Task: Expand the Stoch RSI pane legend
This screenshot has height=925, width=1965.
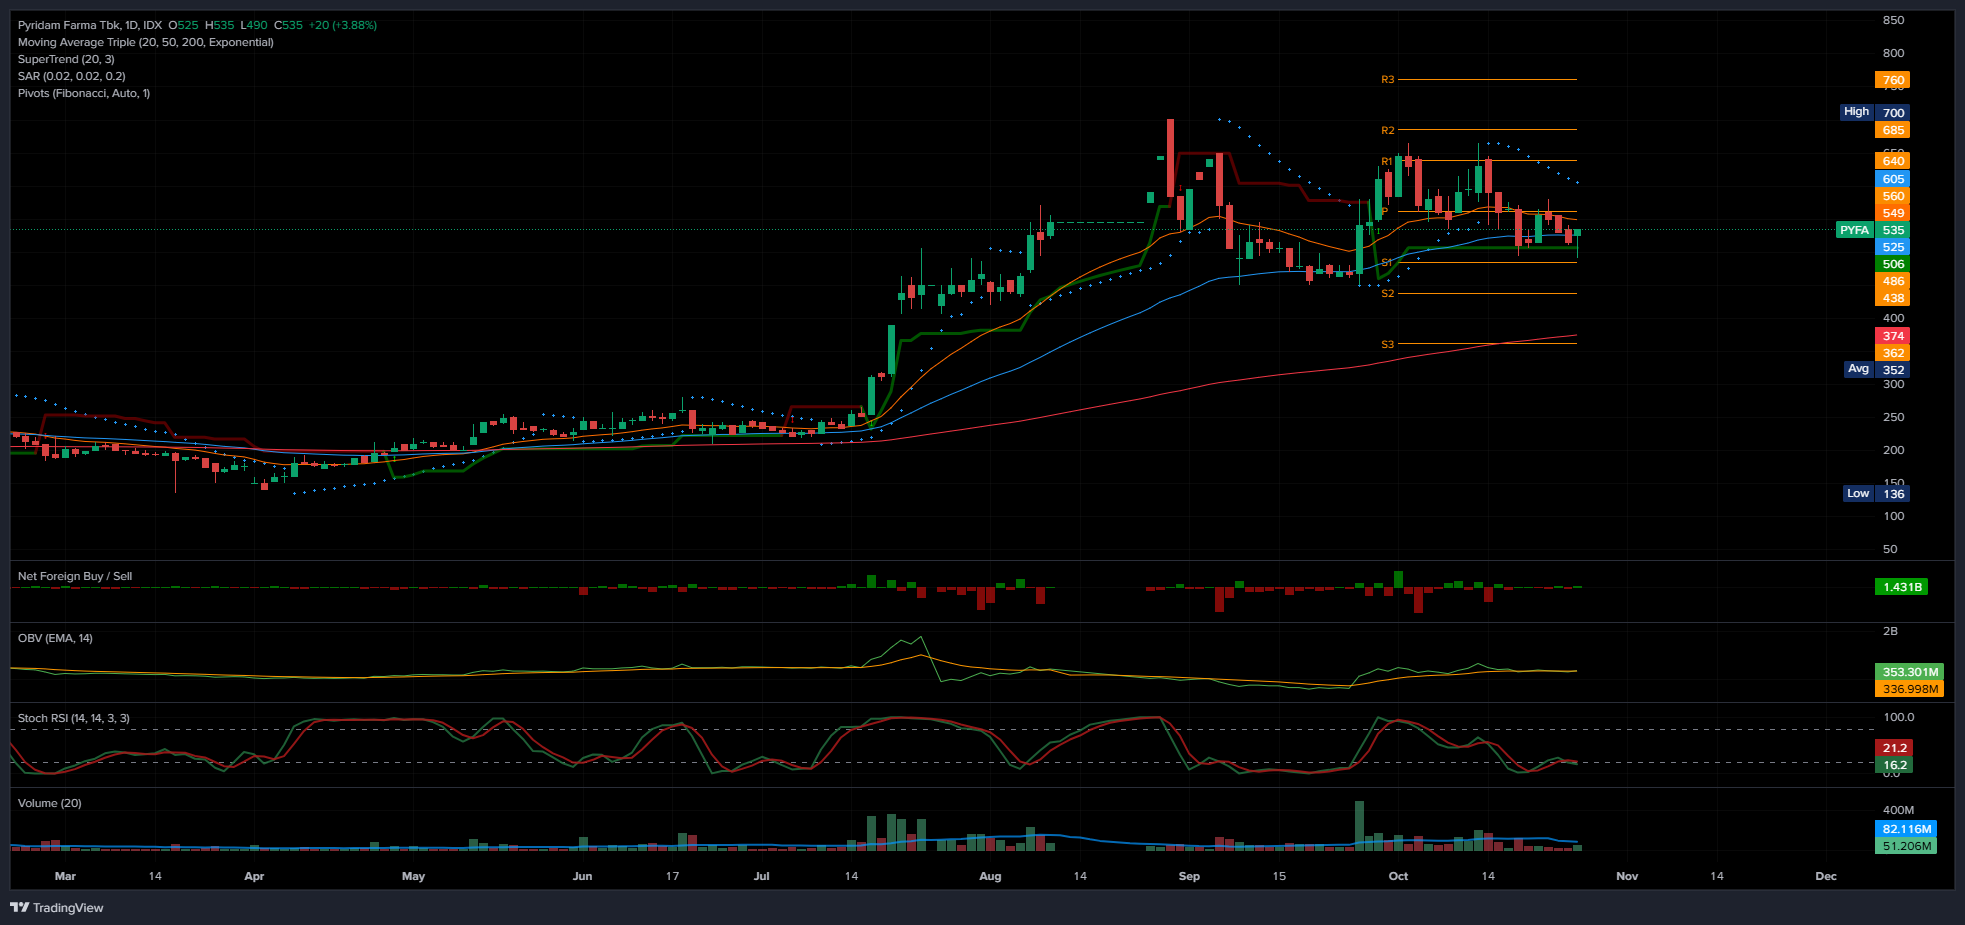Action: (x=73, y=718)
